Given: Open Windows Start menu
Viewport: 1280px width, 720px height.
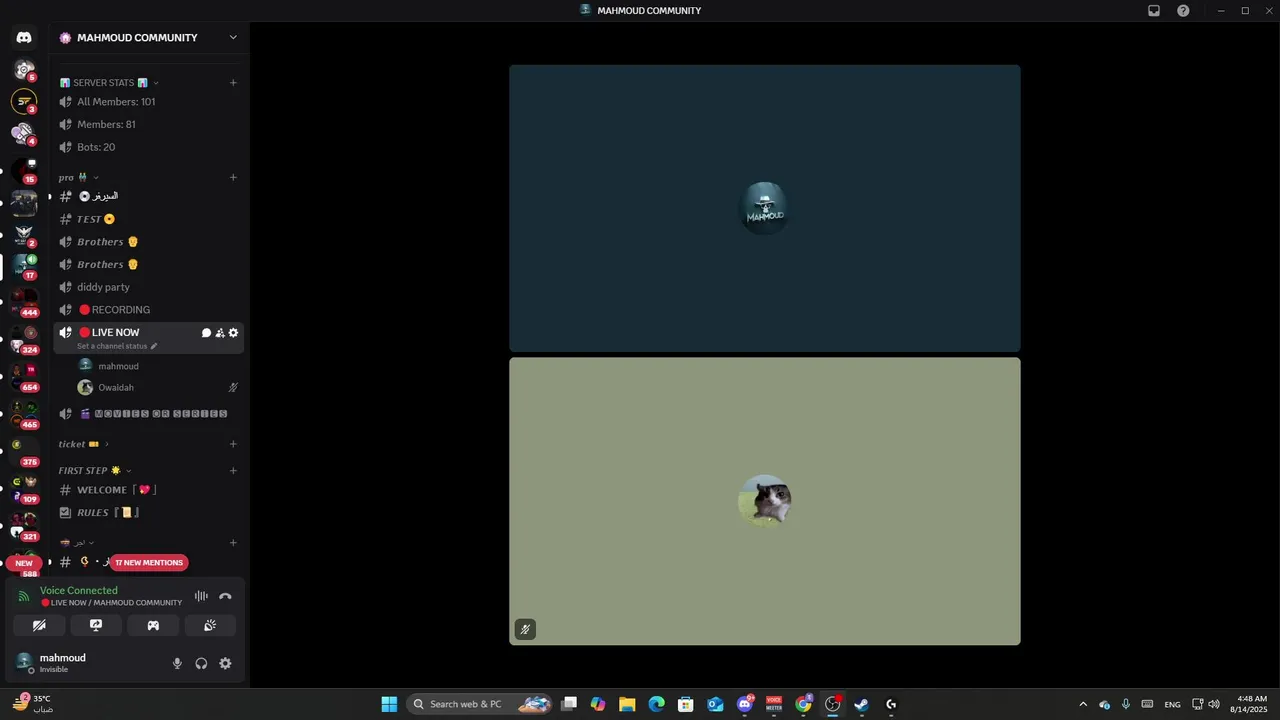Looking at the screenshot, I should point(389,704).
